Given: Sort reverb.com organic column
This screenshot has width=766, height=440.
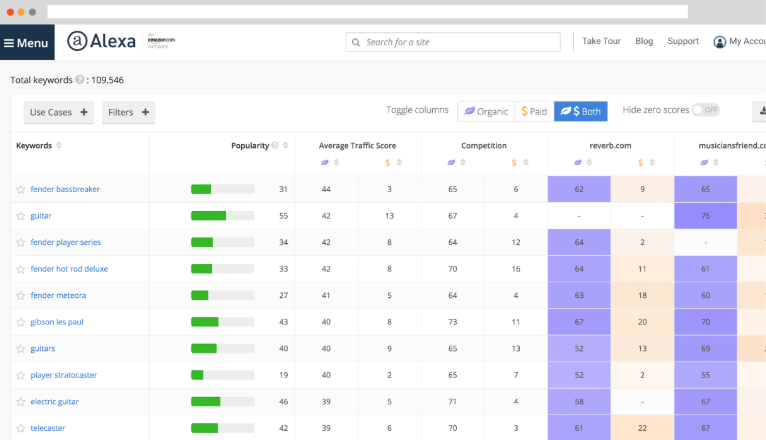Looking at the screenshot, I should point(589,163).
